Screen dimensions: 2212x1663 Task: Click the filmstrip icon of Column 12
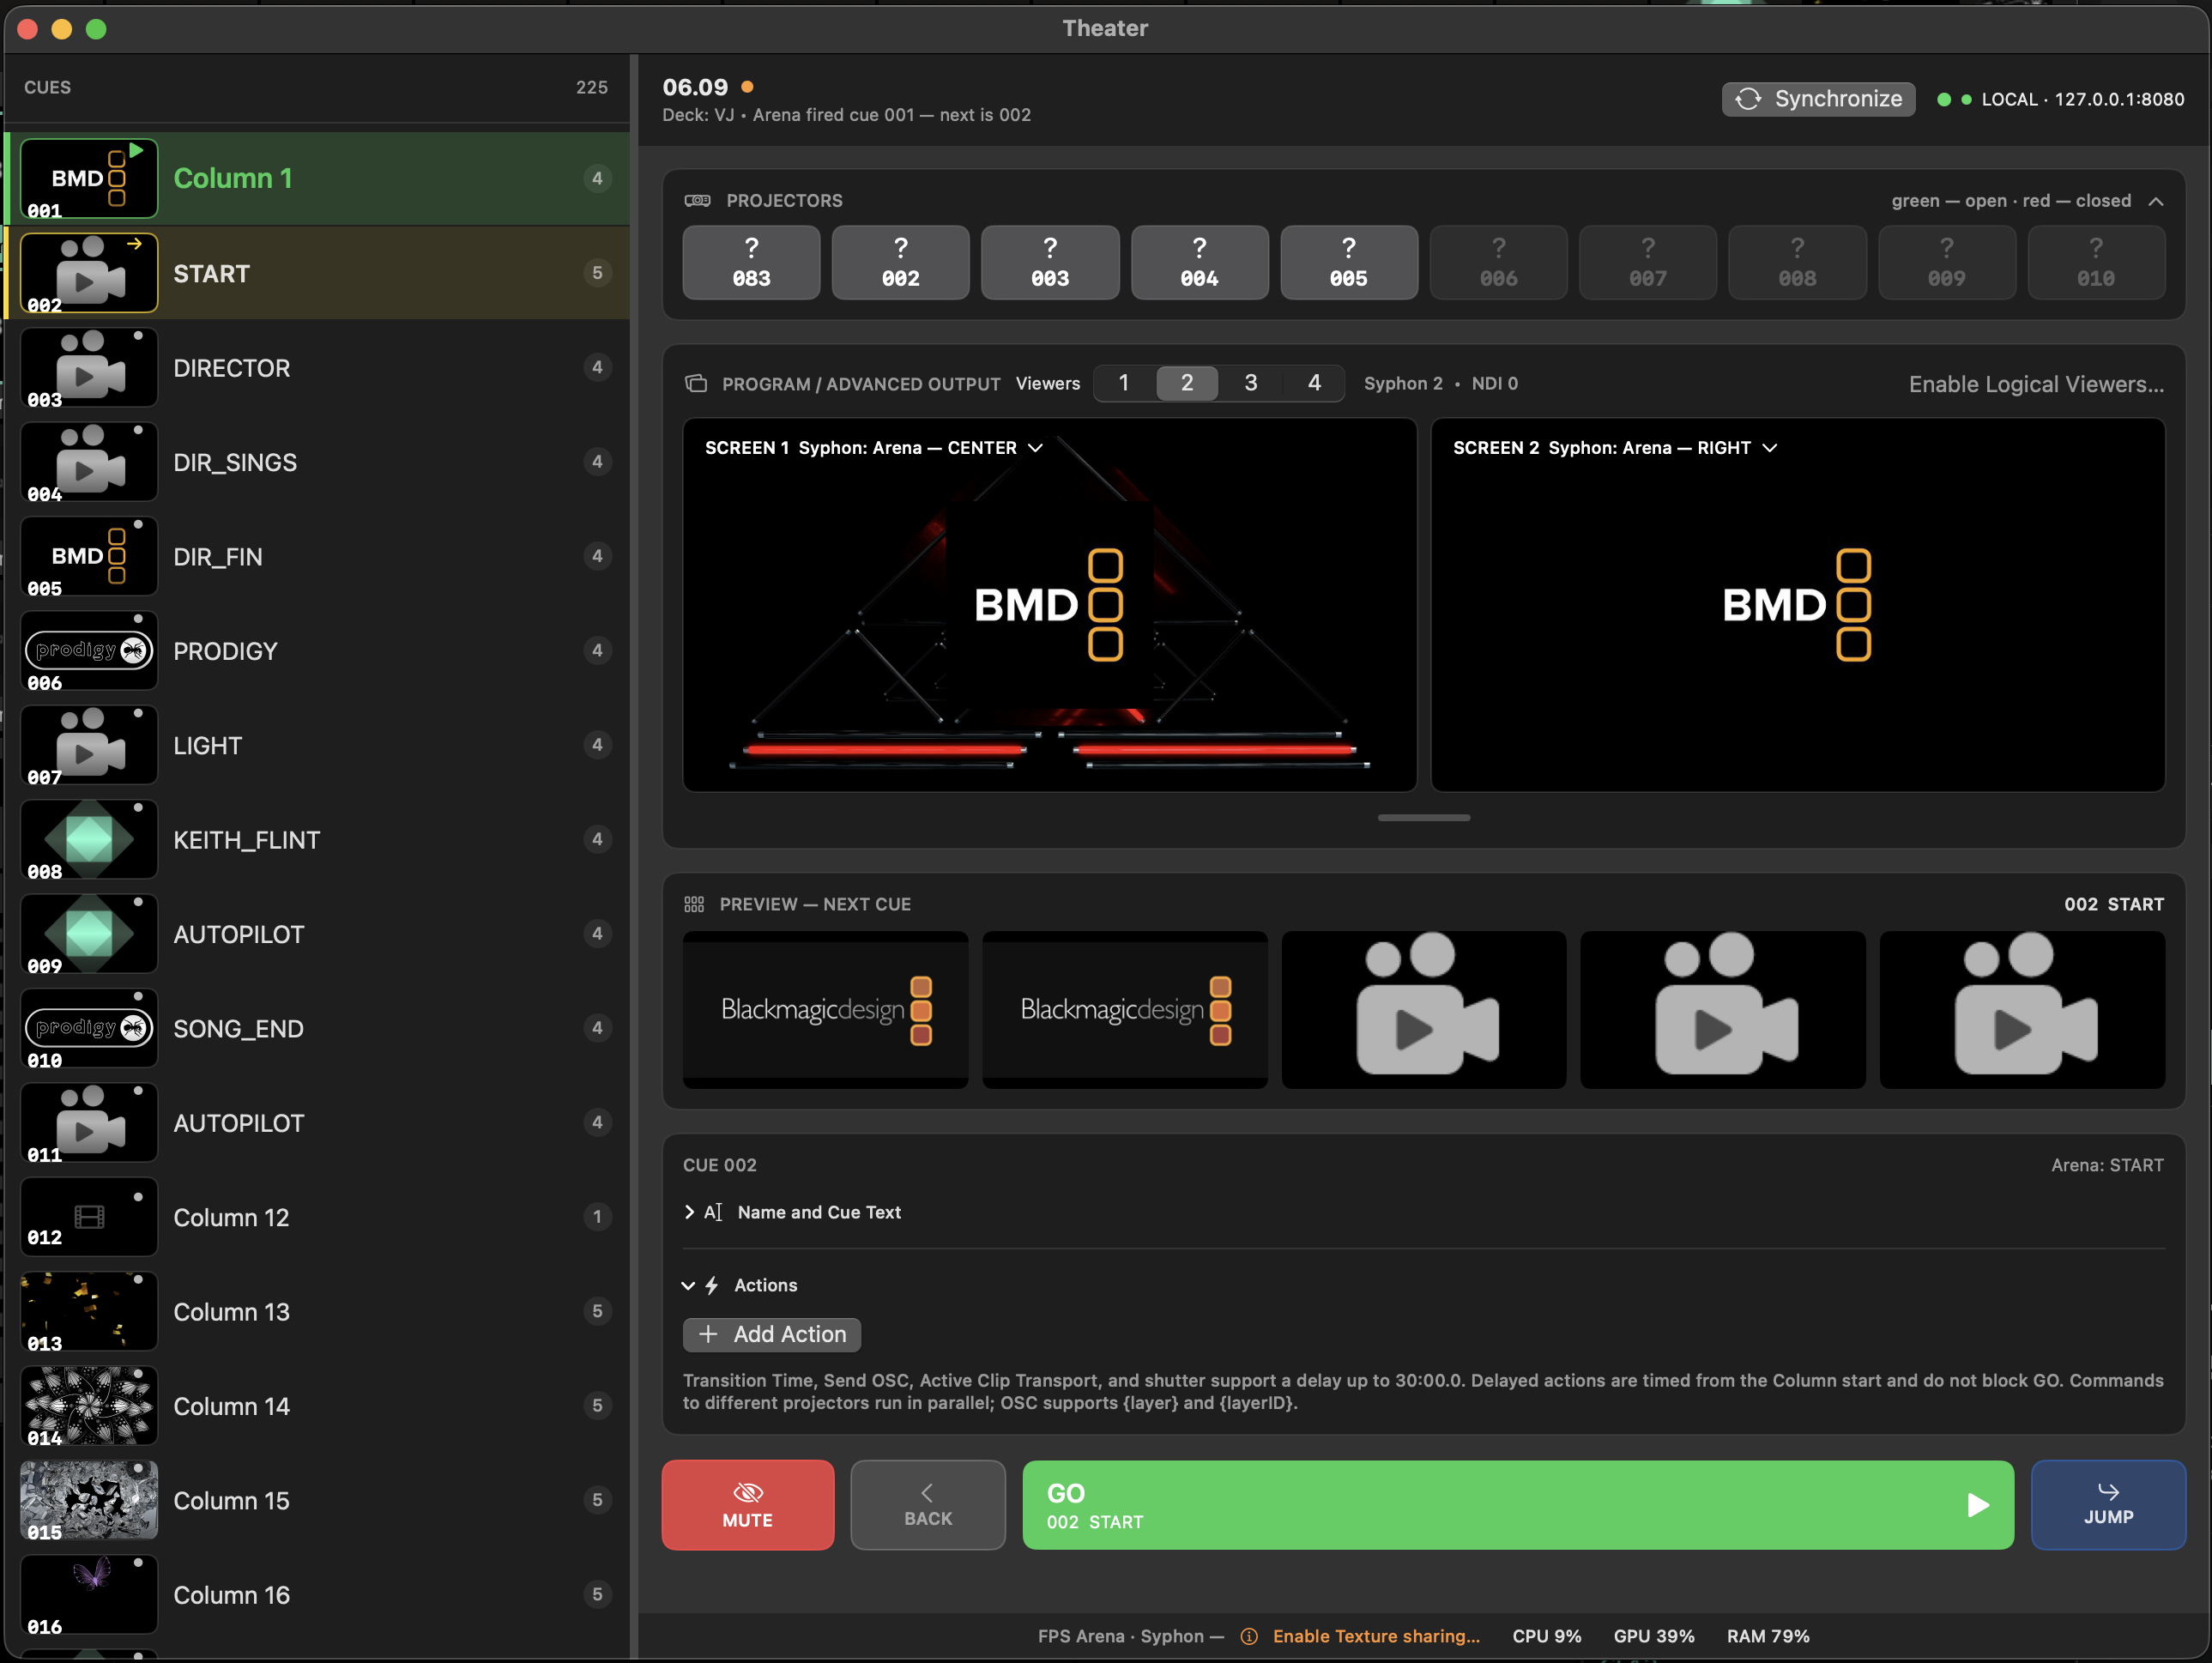89,1217
